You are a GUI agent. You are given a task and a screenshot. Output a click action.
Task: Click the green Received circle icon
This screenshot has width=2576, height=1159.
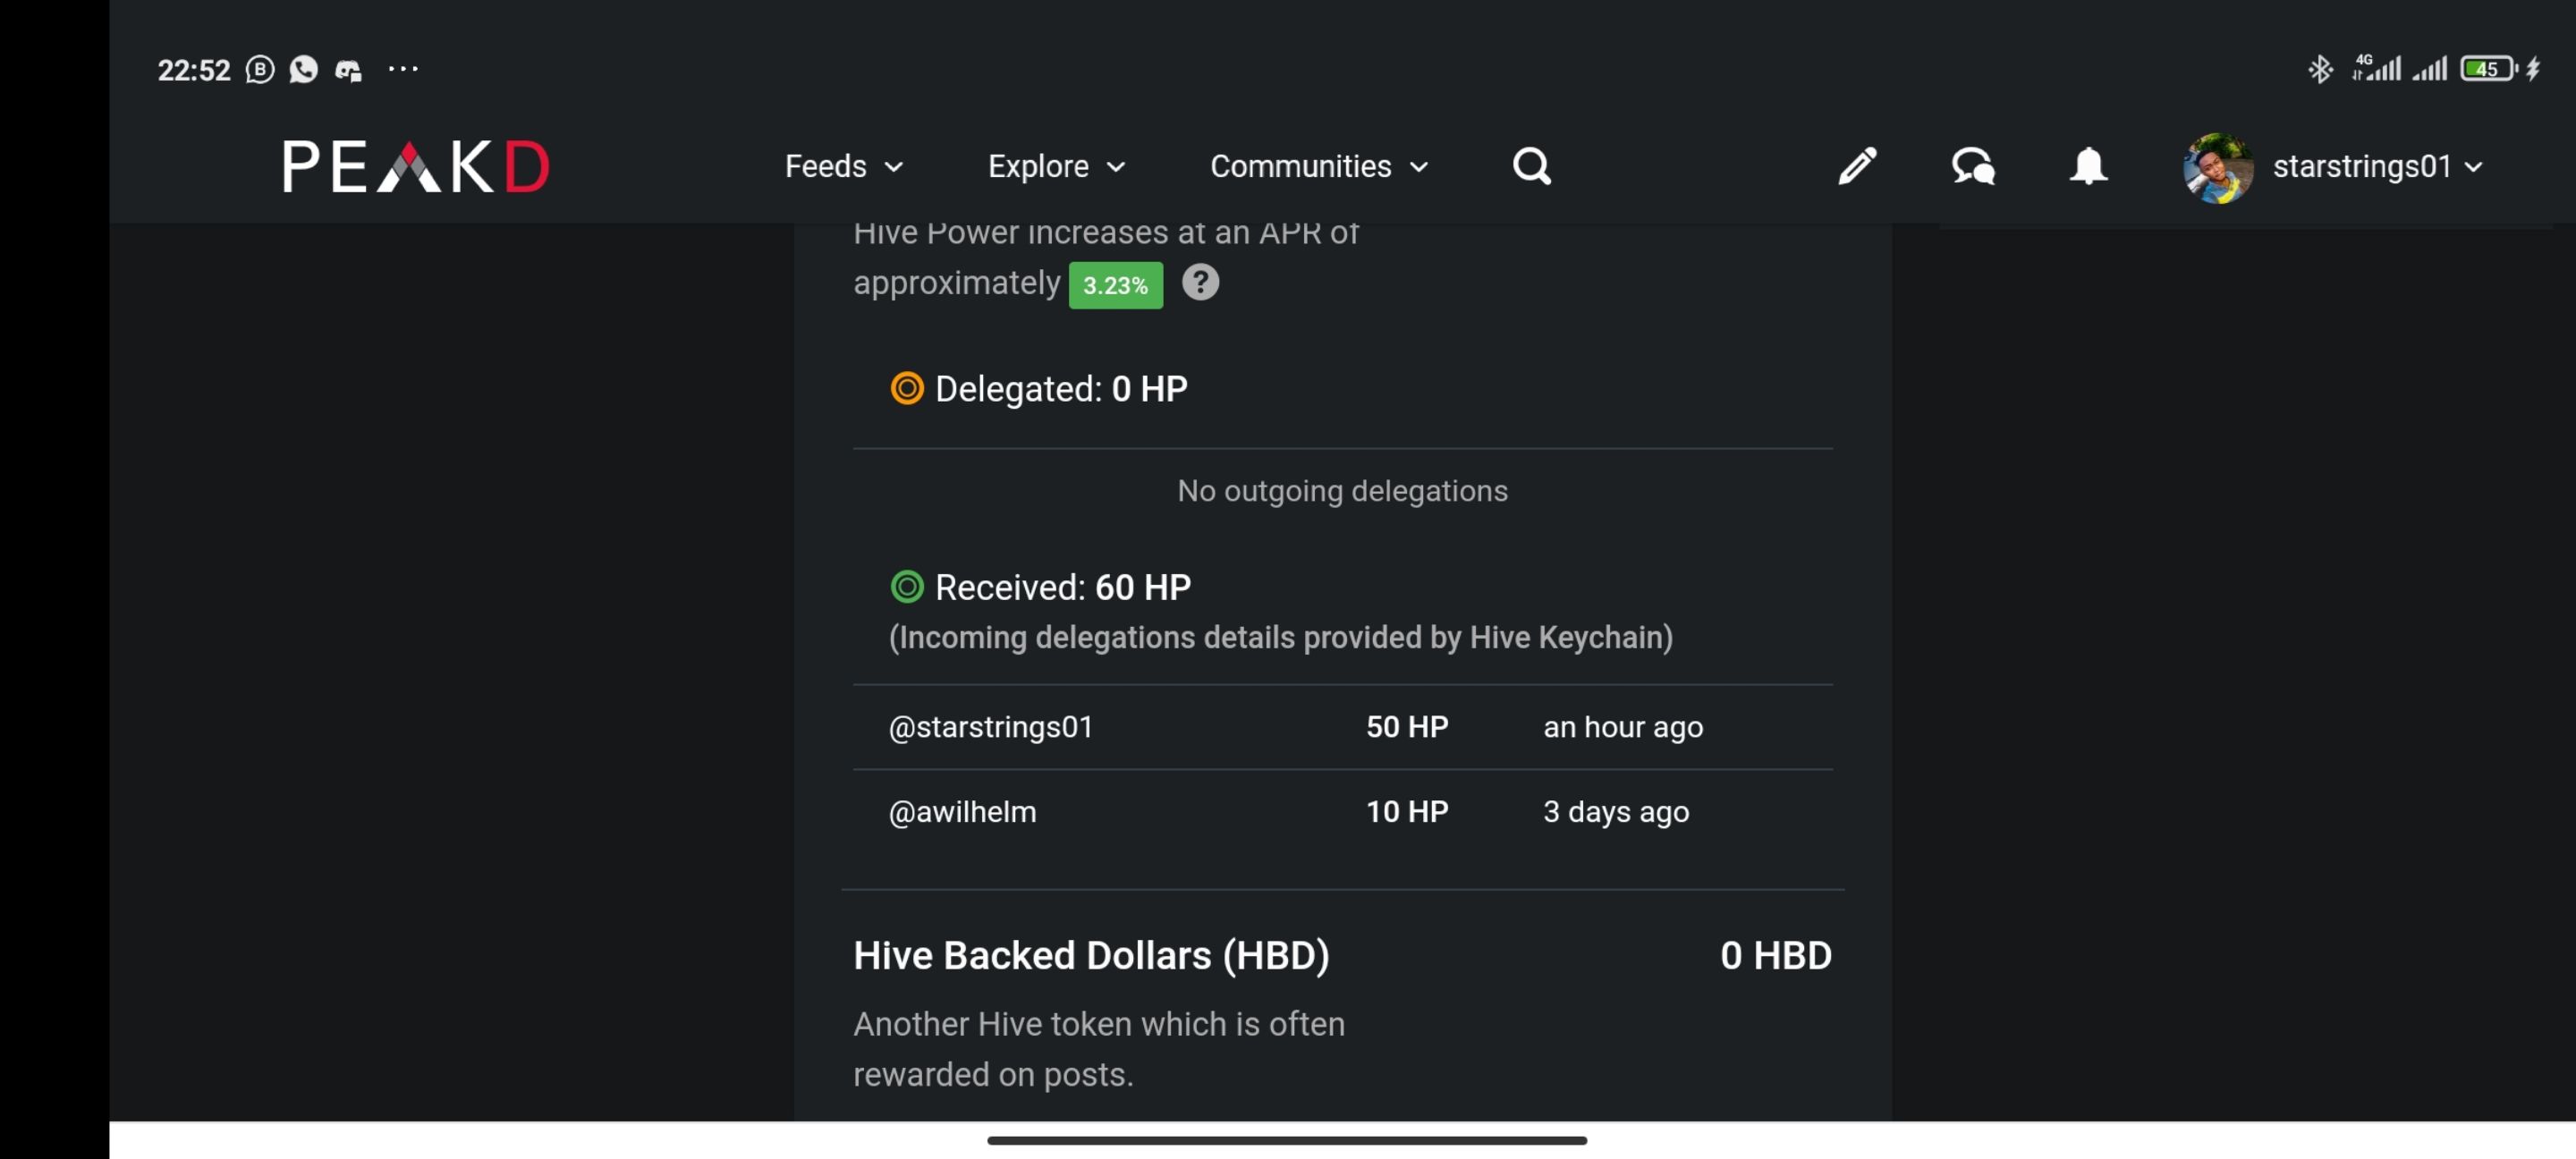click(907, 587)
